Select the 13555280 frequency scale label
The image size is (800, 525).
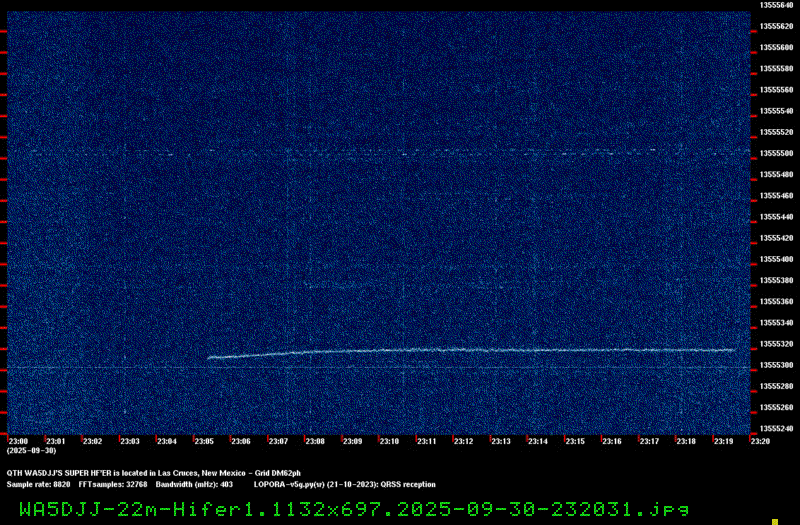click(x=777, y=386)
